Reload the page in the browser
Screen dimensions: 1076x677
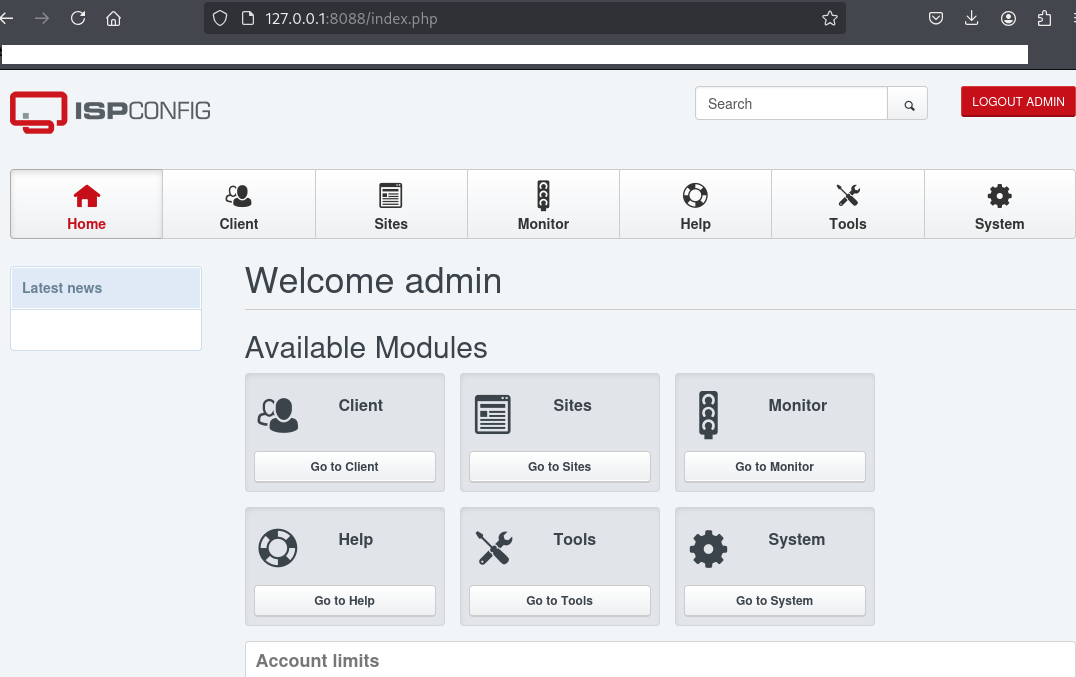78,18
